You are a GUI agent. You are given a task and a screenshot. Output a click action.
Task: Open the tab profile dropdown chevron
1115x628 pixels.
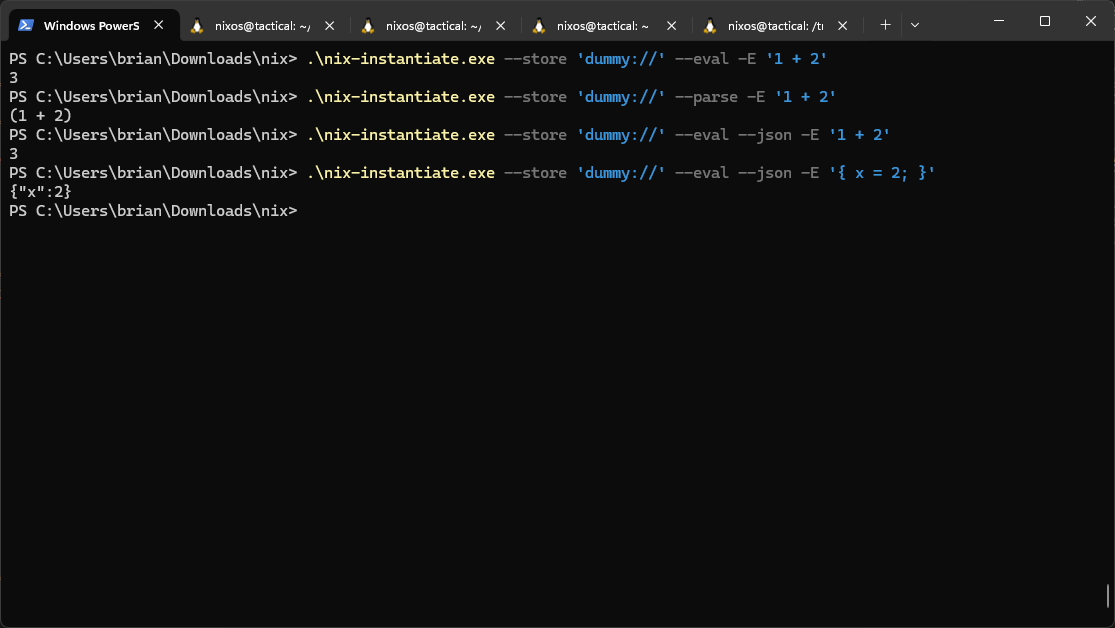(915, 24)
